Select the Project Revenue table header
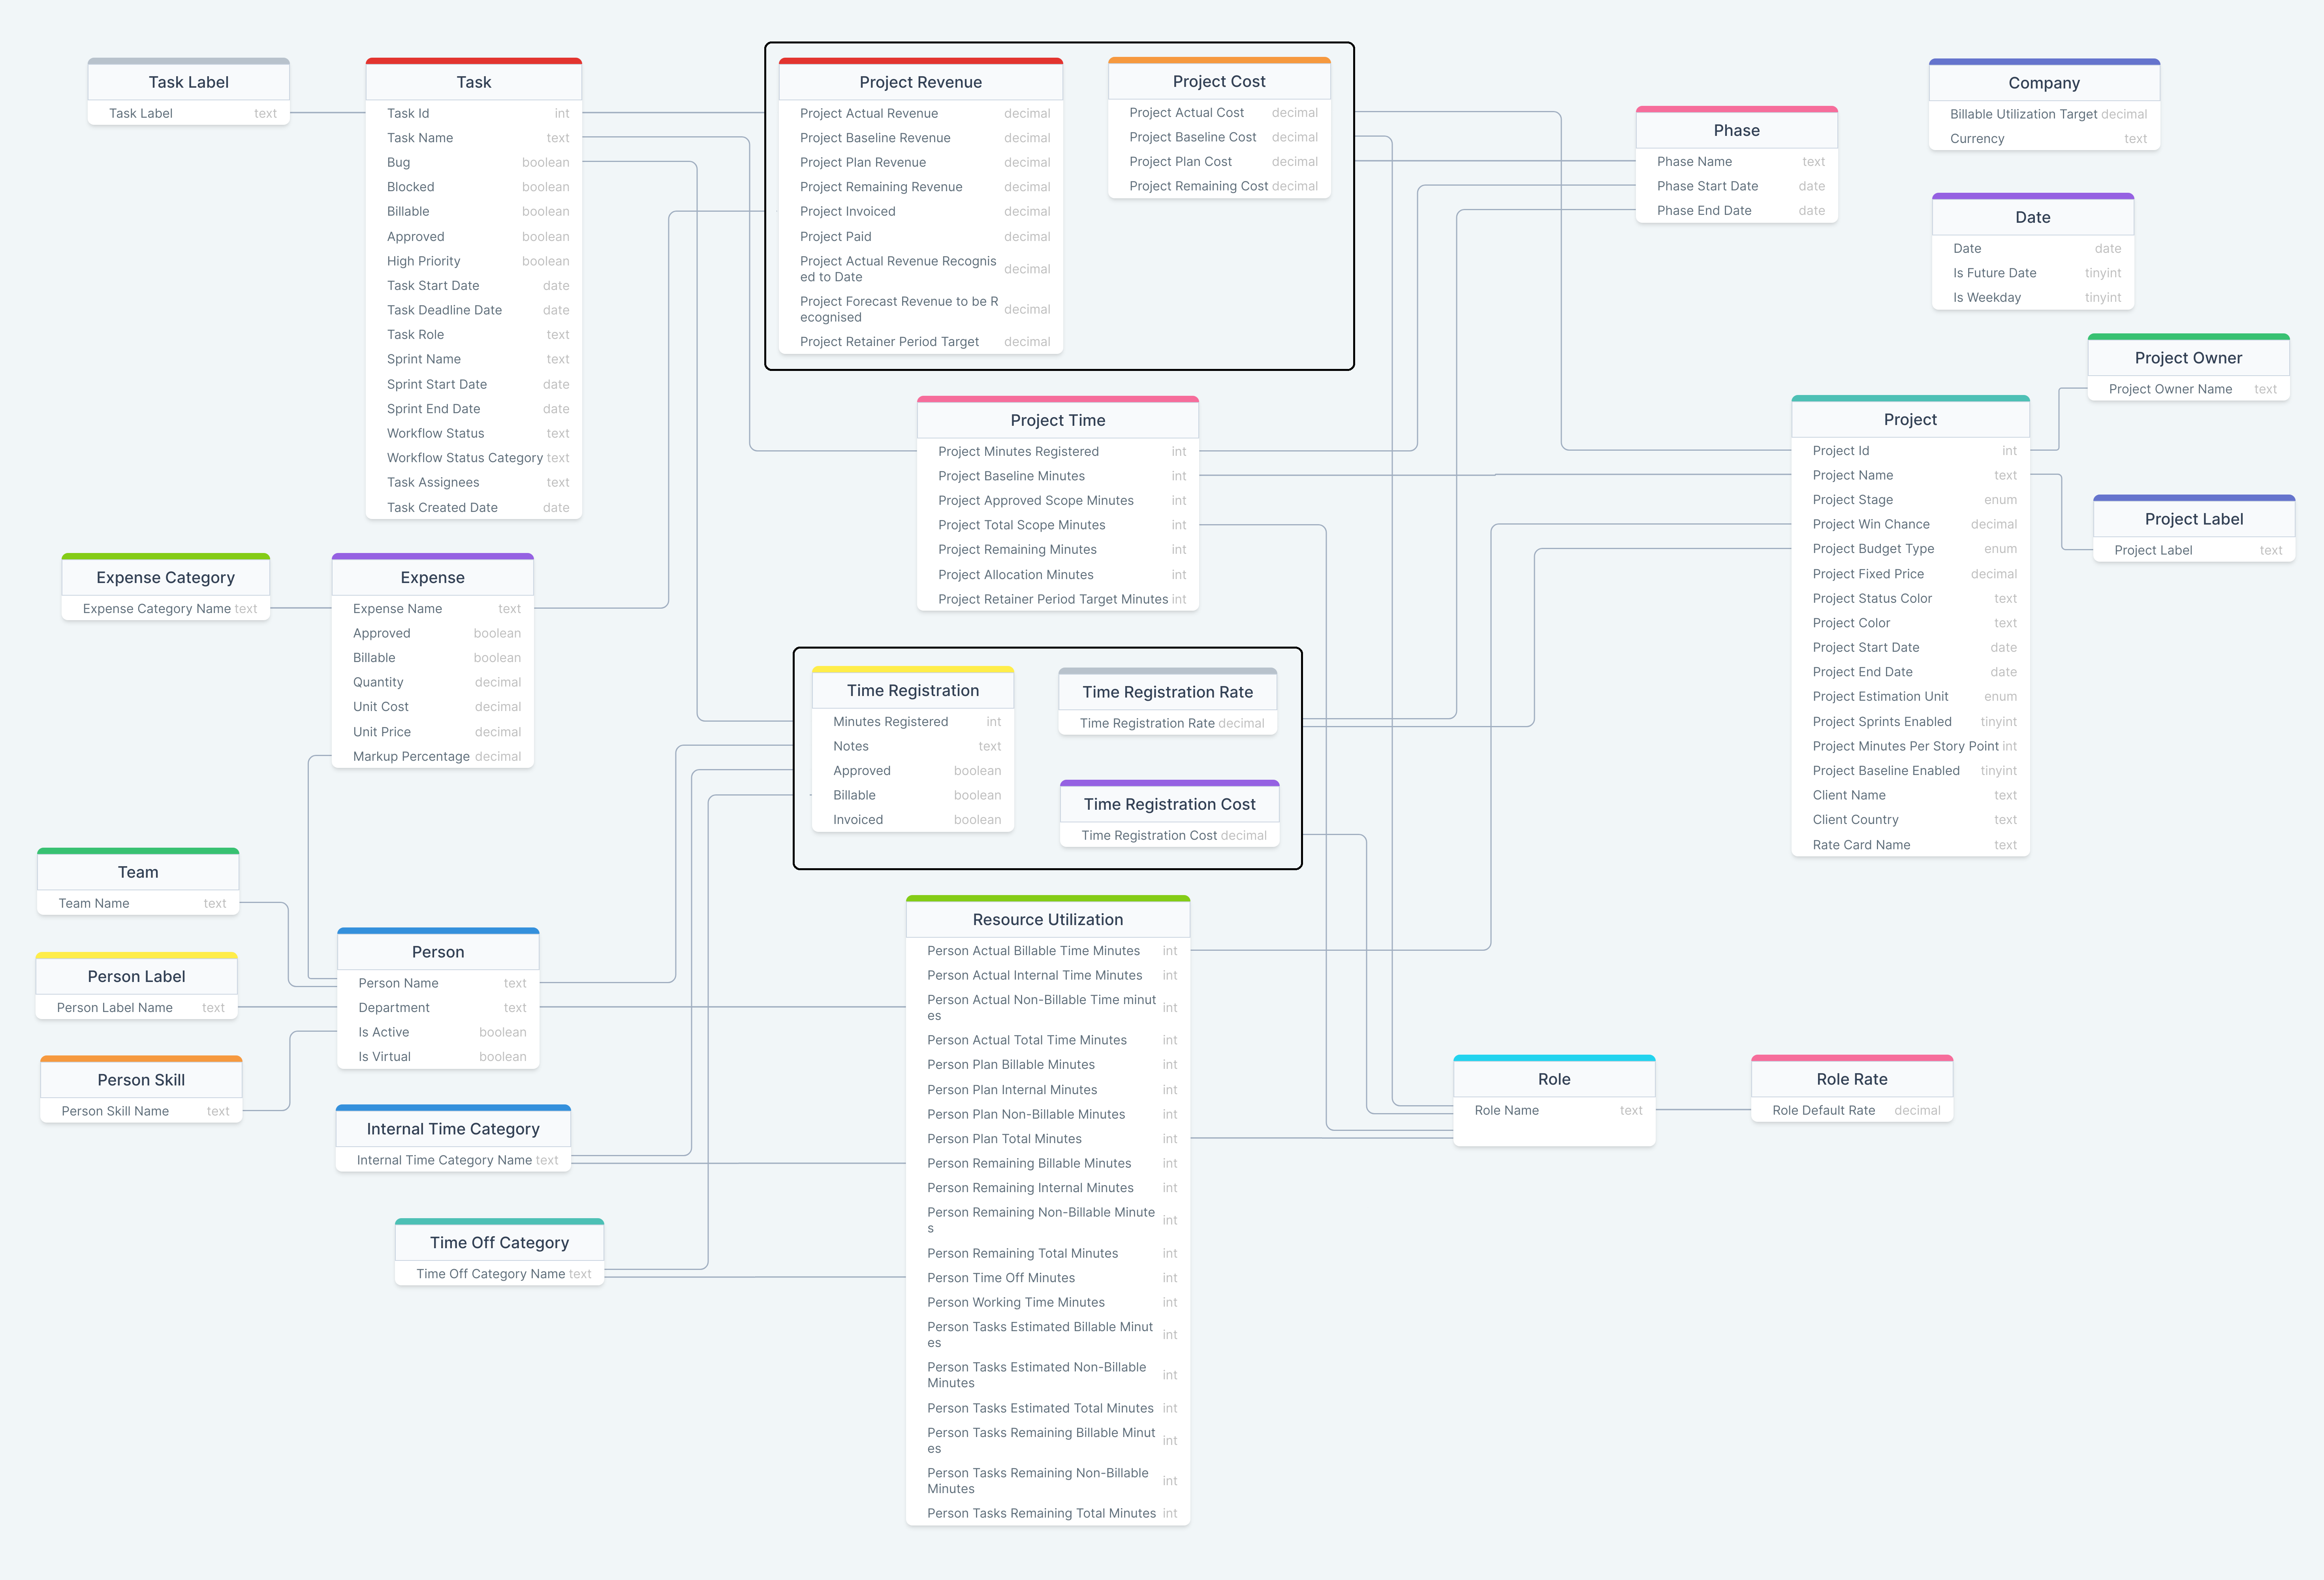 [919, 82]
